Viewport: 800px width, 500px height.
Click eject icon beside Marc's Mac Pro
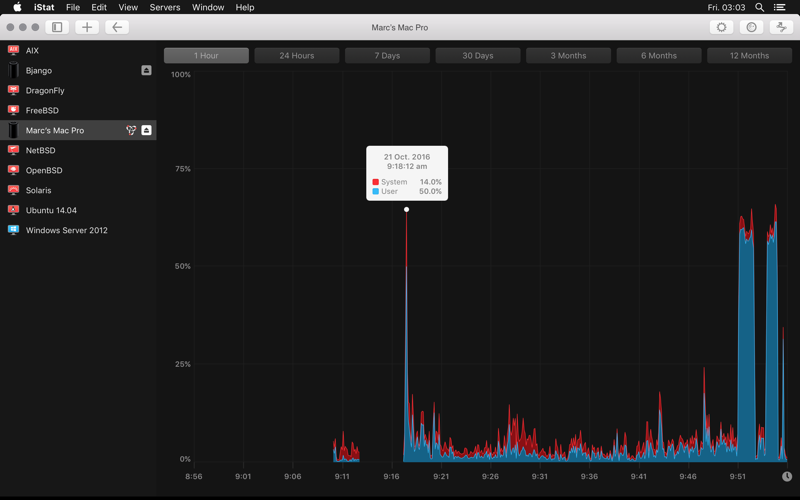coord(146,131)
